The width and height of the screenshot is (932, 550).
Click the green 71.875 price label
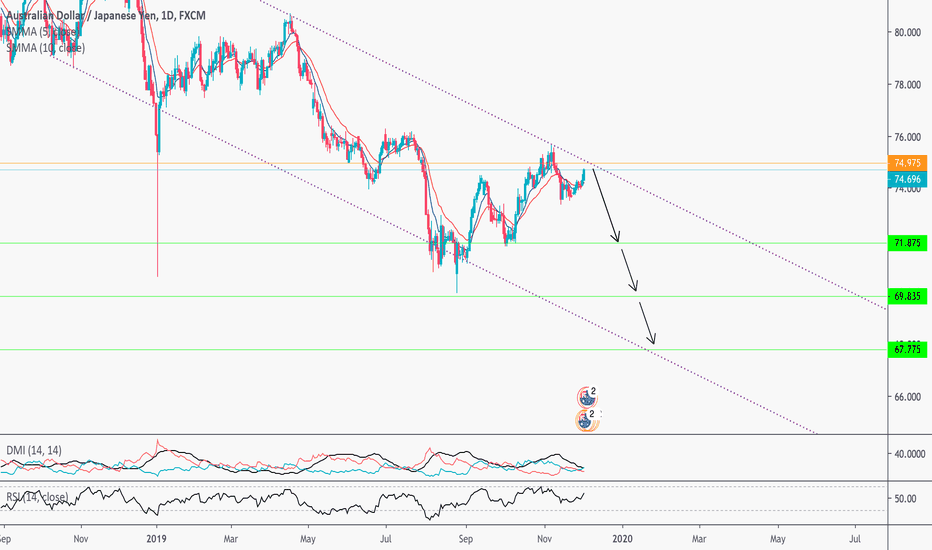click(908, 243)
